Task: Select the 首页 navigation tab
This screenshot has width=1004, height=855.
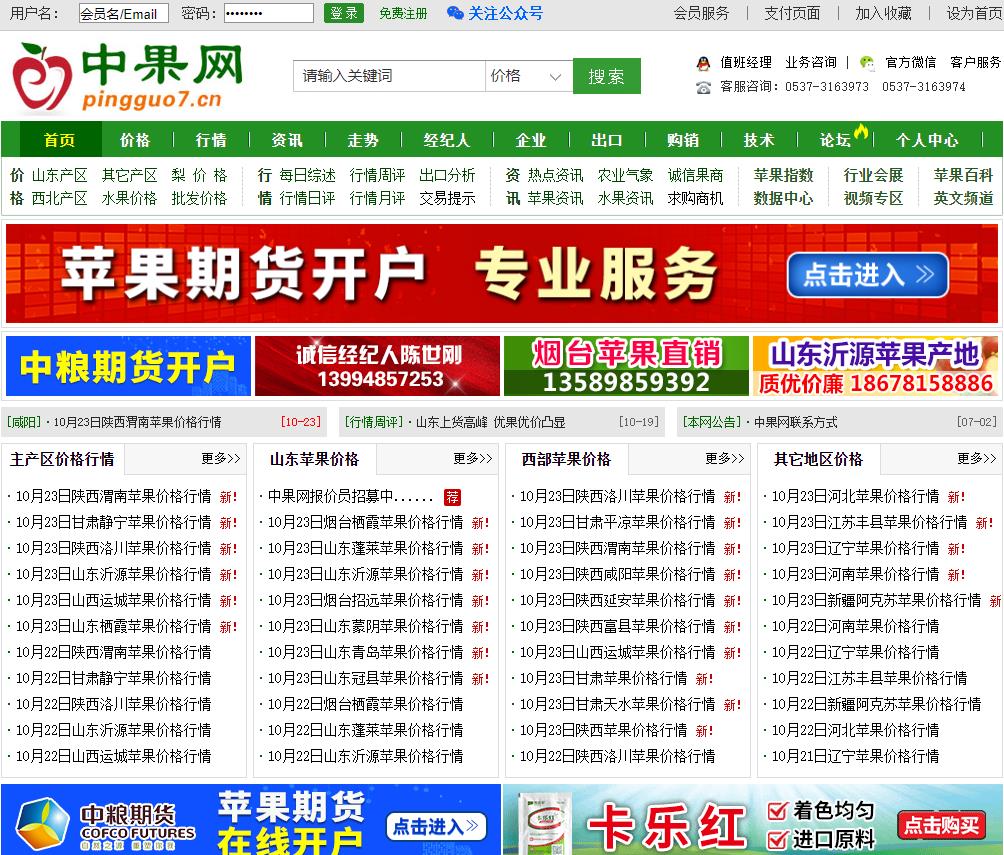Action: point(60,140)
